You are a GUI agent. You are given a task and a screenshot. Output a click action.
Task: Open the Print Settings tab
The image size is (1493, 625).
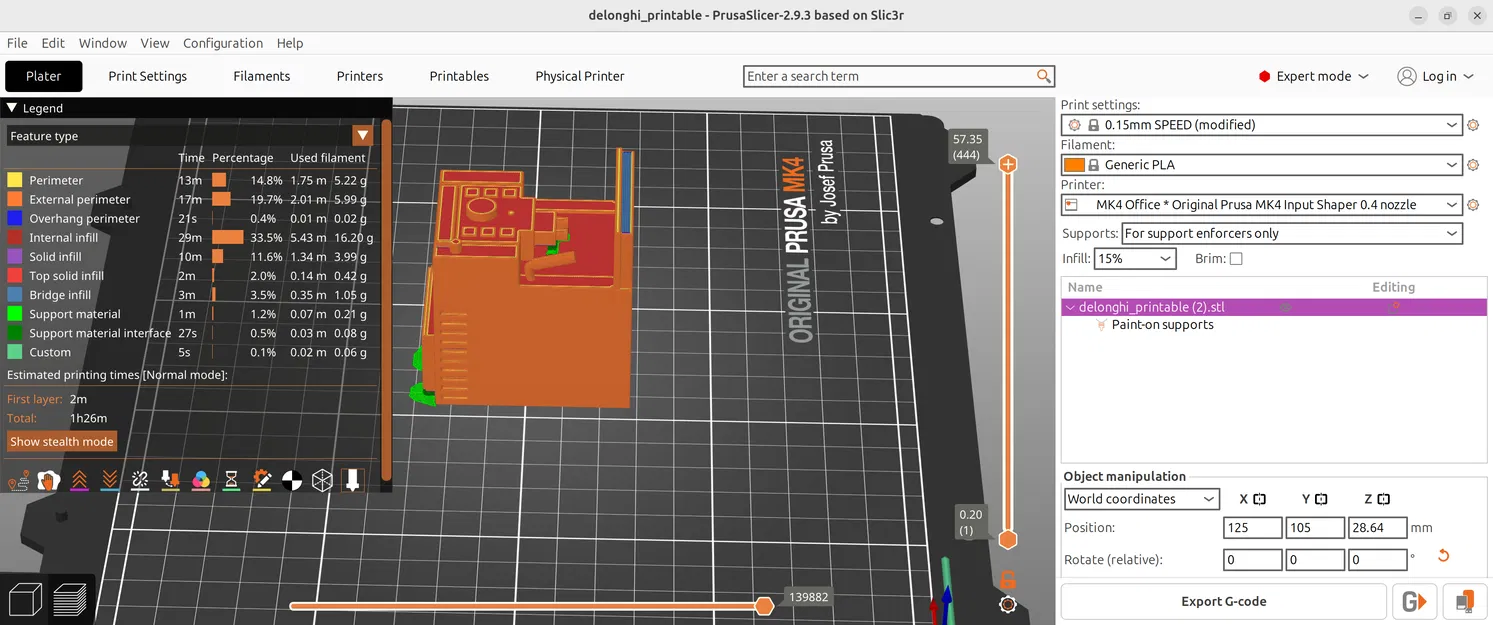[148, 76]
